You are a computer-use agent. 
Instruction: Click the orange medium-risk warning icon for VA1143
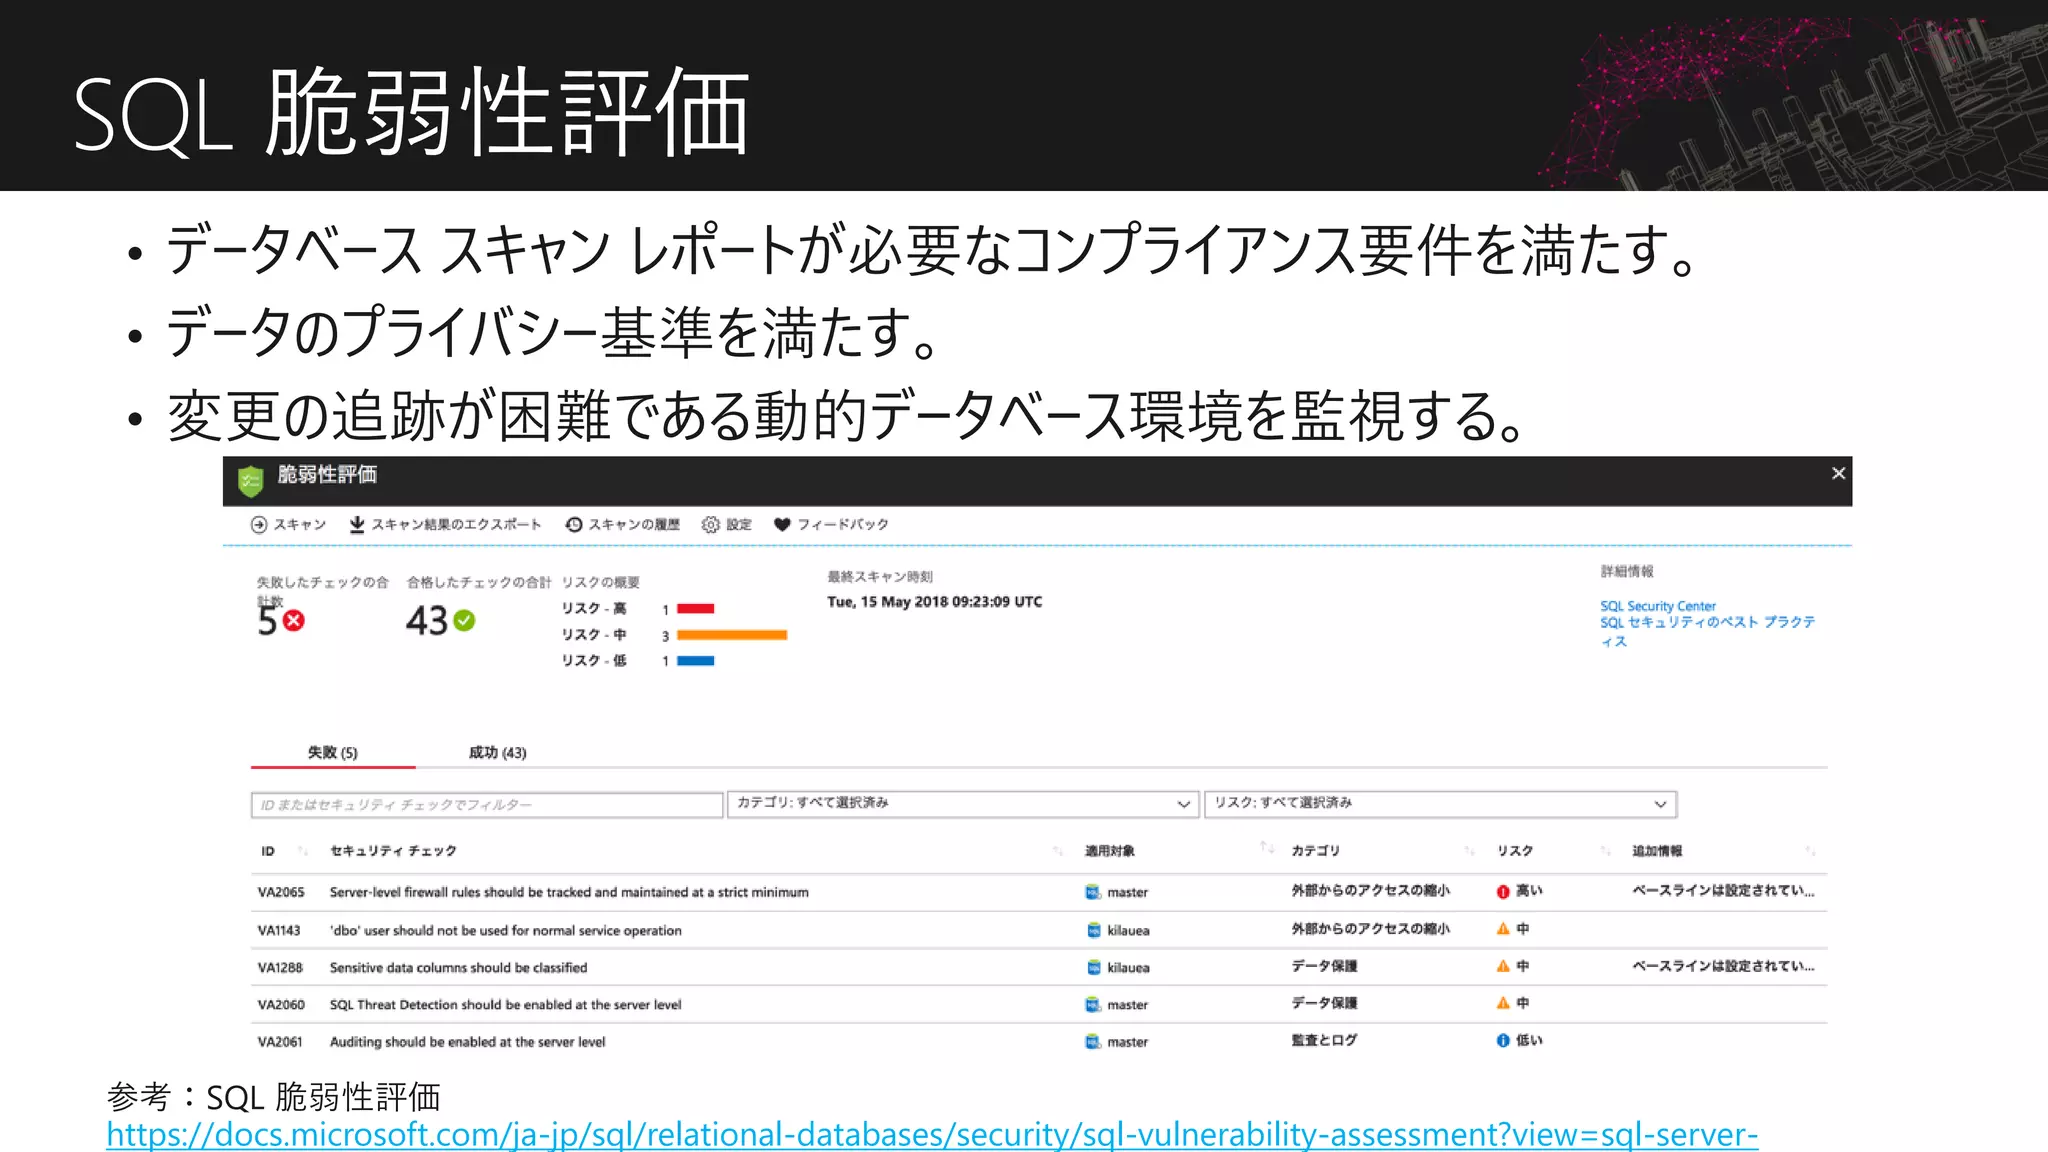(x=1503, y=928)
